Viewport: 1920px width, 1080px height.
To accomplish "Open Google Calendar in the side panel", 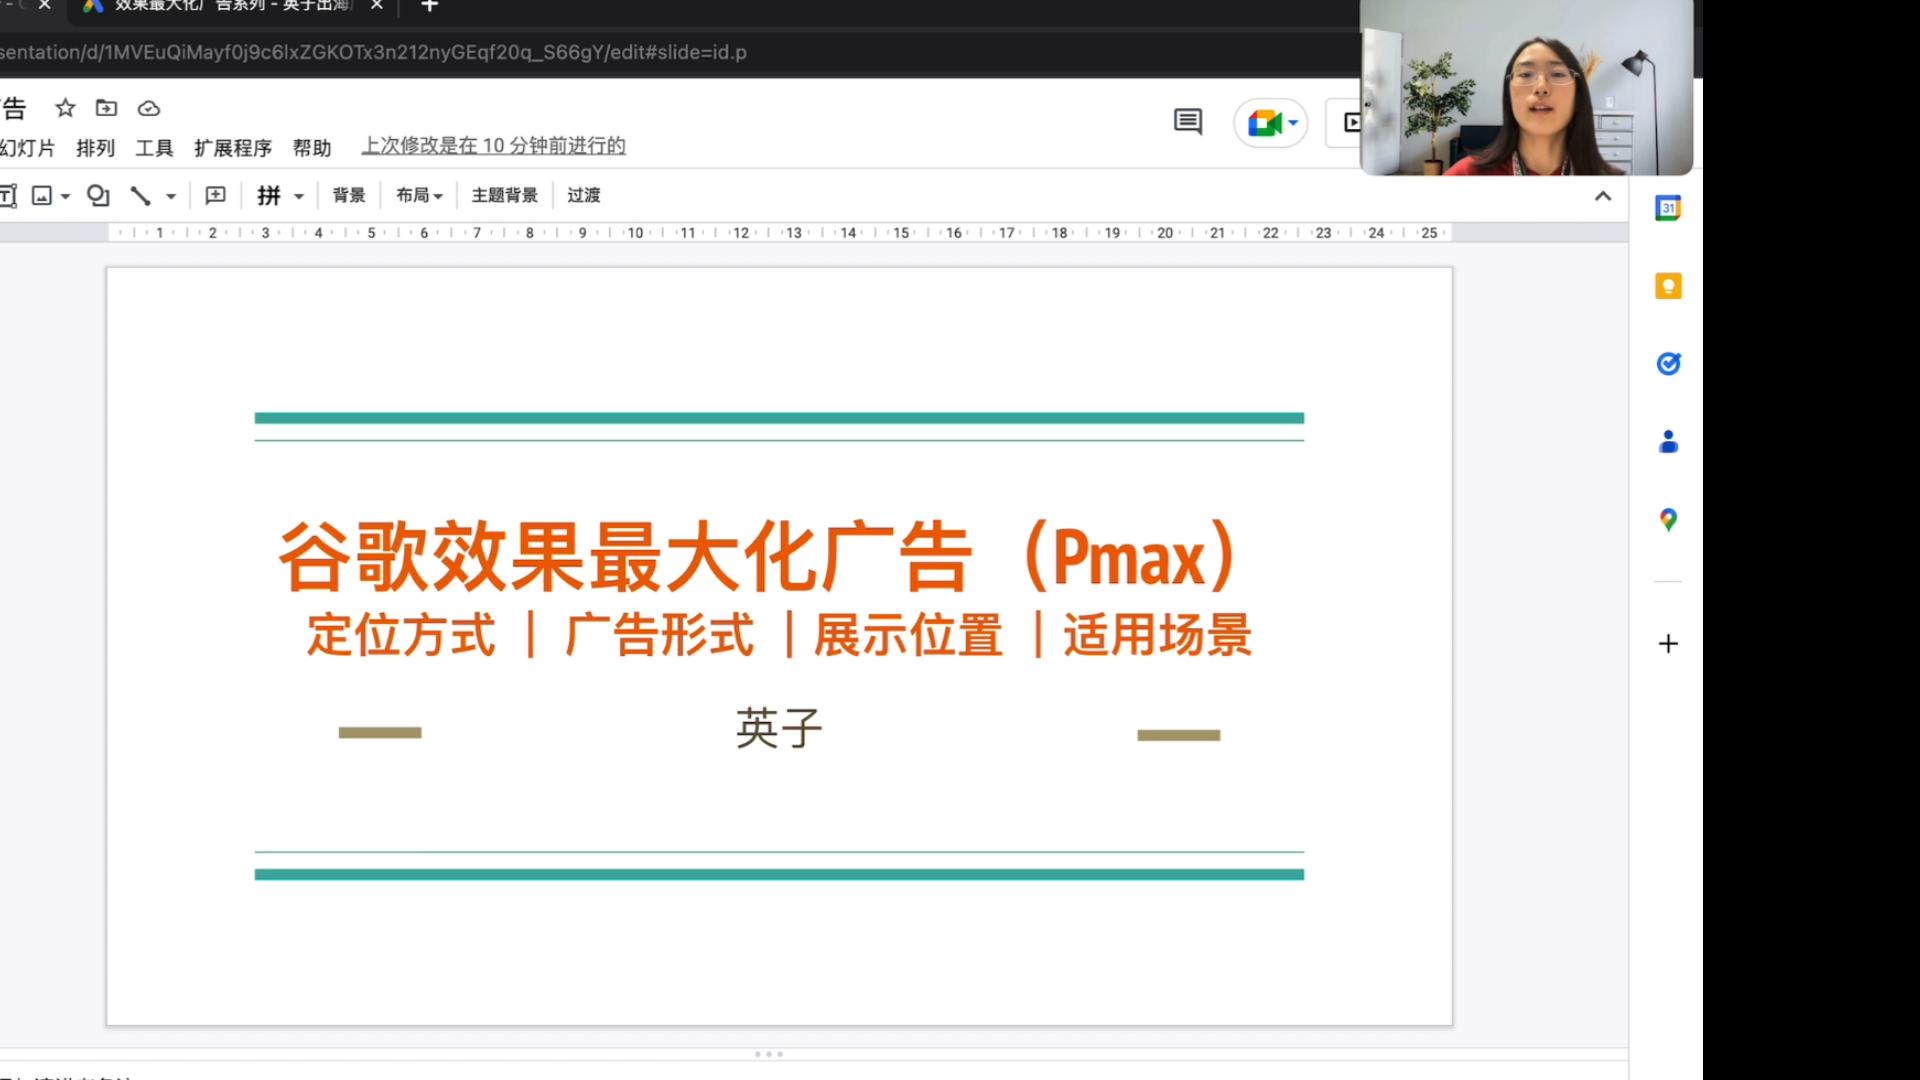I will (x=1668, y=208).
